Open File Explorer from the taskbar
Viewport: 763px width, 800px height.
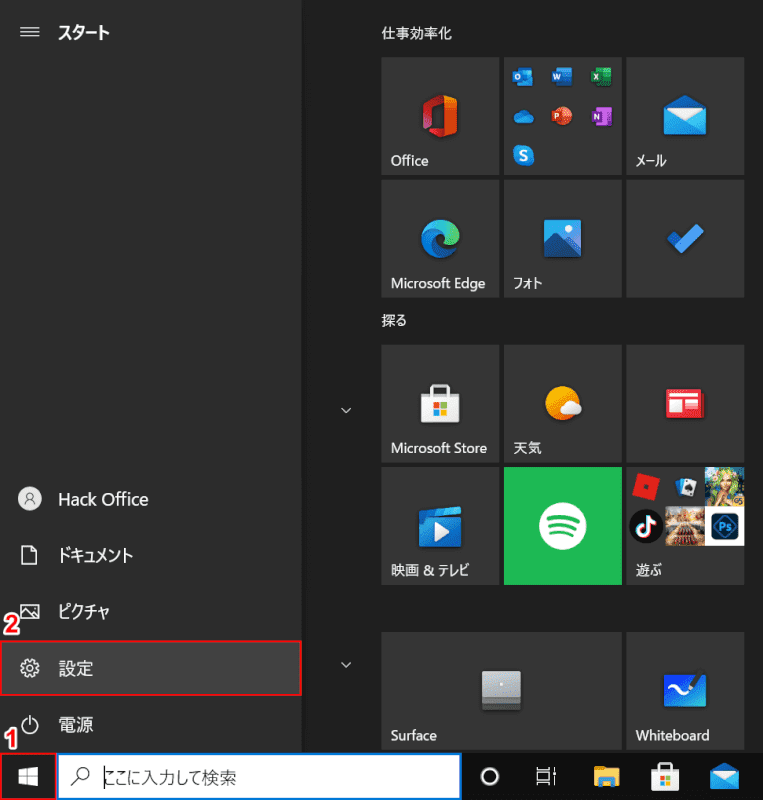click(x=606, y=777)
